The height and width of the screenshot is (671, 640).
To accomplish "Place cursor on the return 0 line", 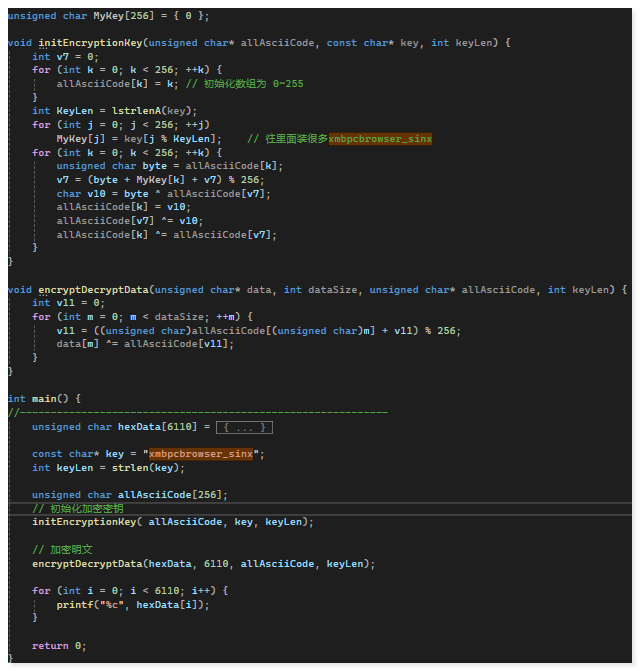I will 58,645.
